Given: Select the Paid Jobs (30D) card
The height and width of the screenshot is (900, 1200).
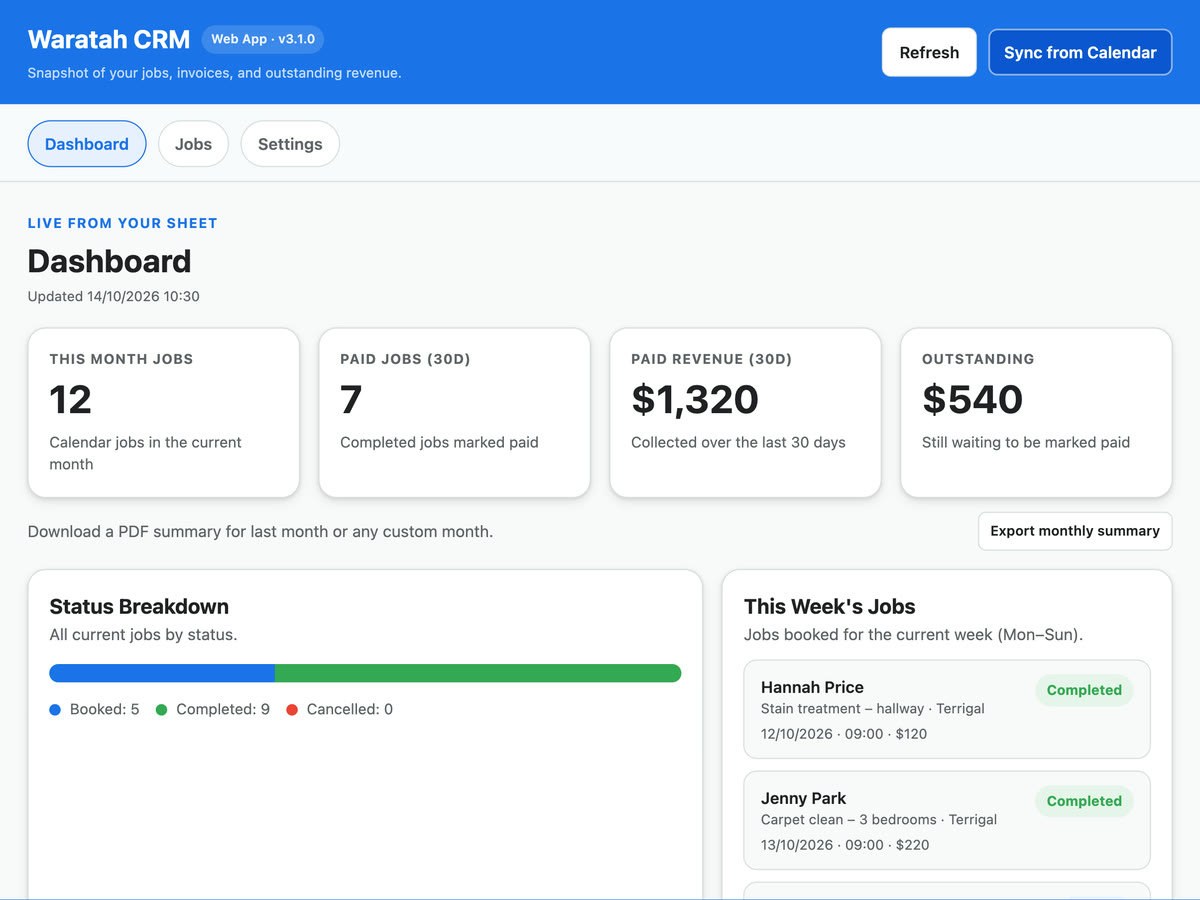Looking at the screenshot, I should point(455,413).
